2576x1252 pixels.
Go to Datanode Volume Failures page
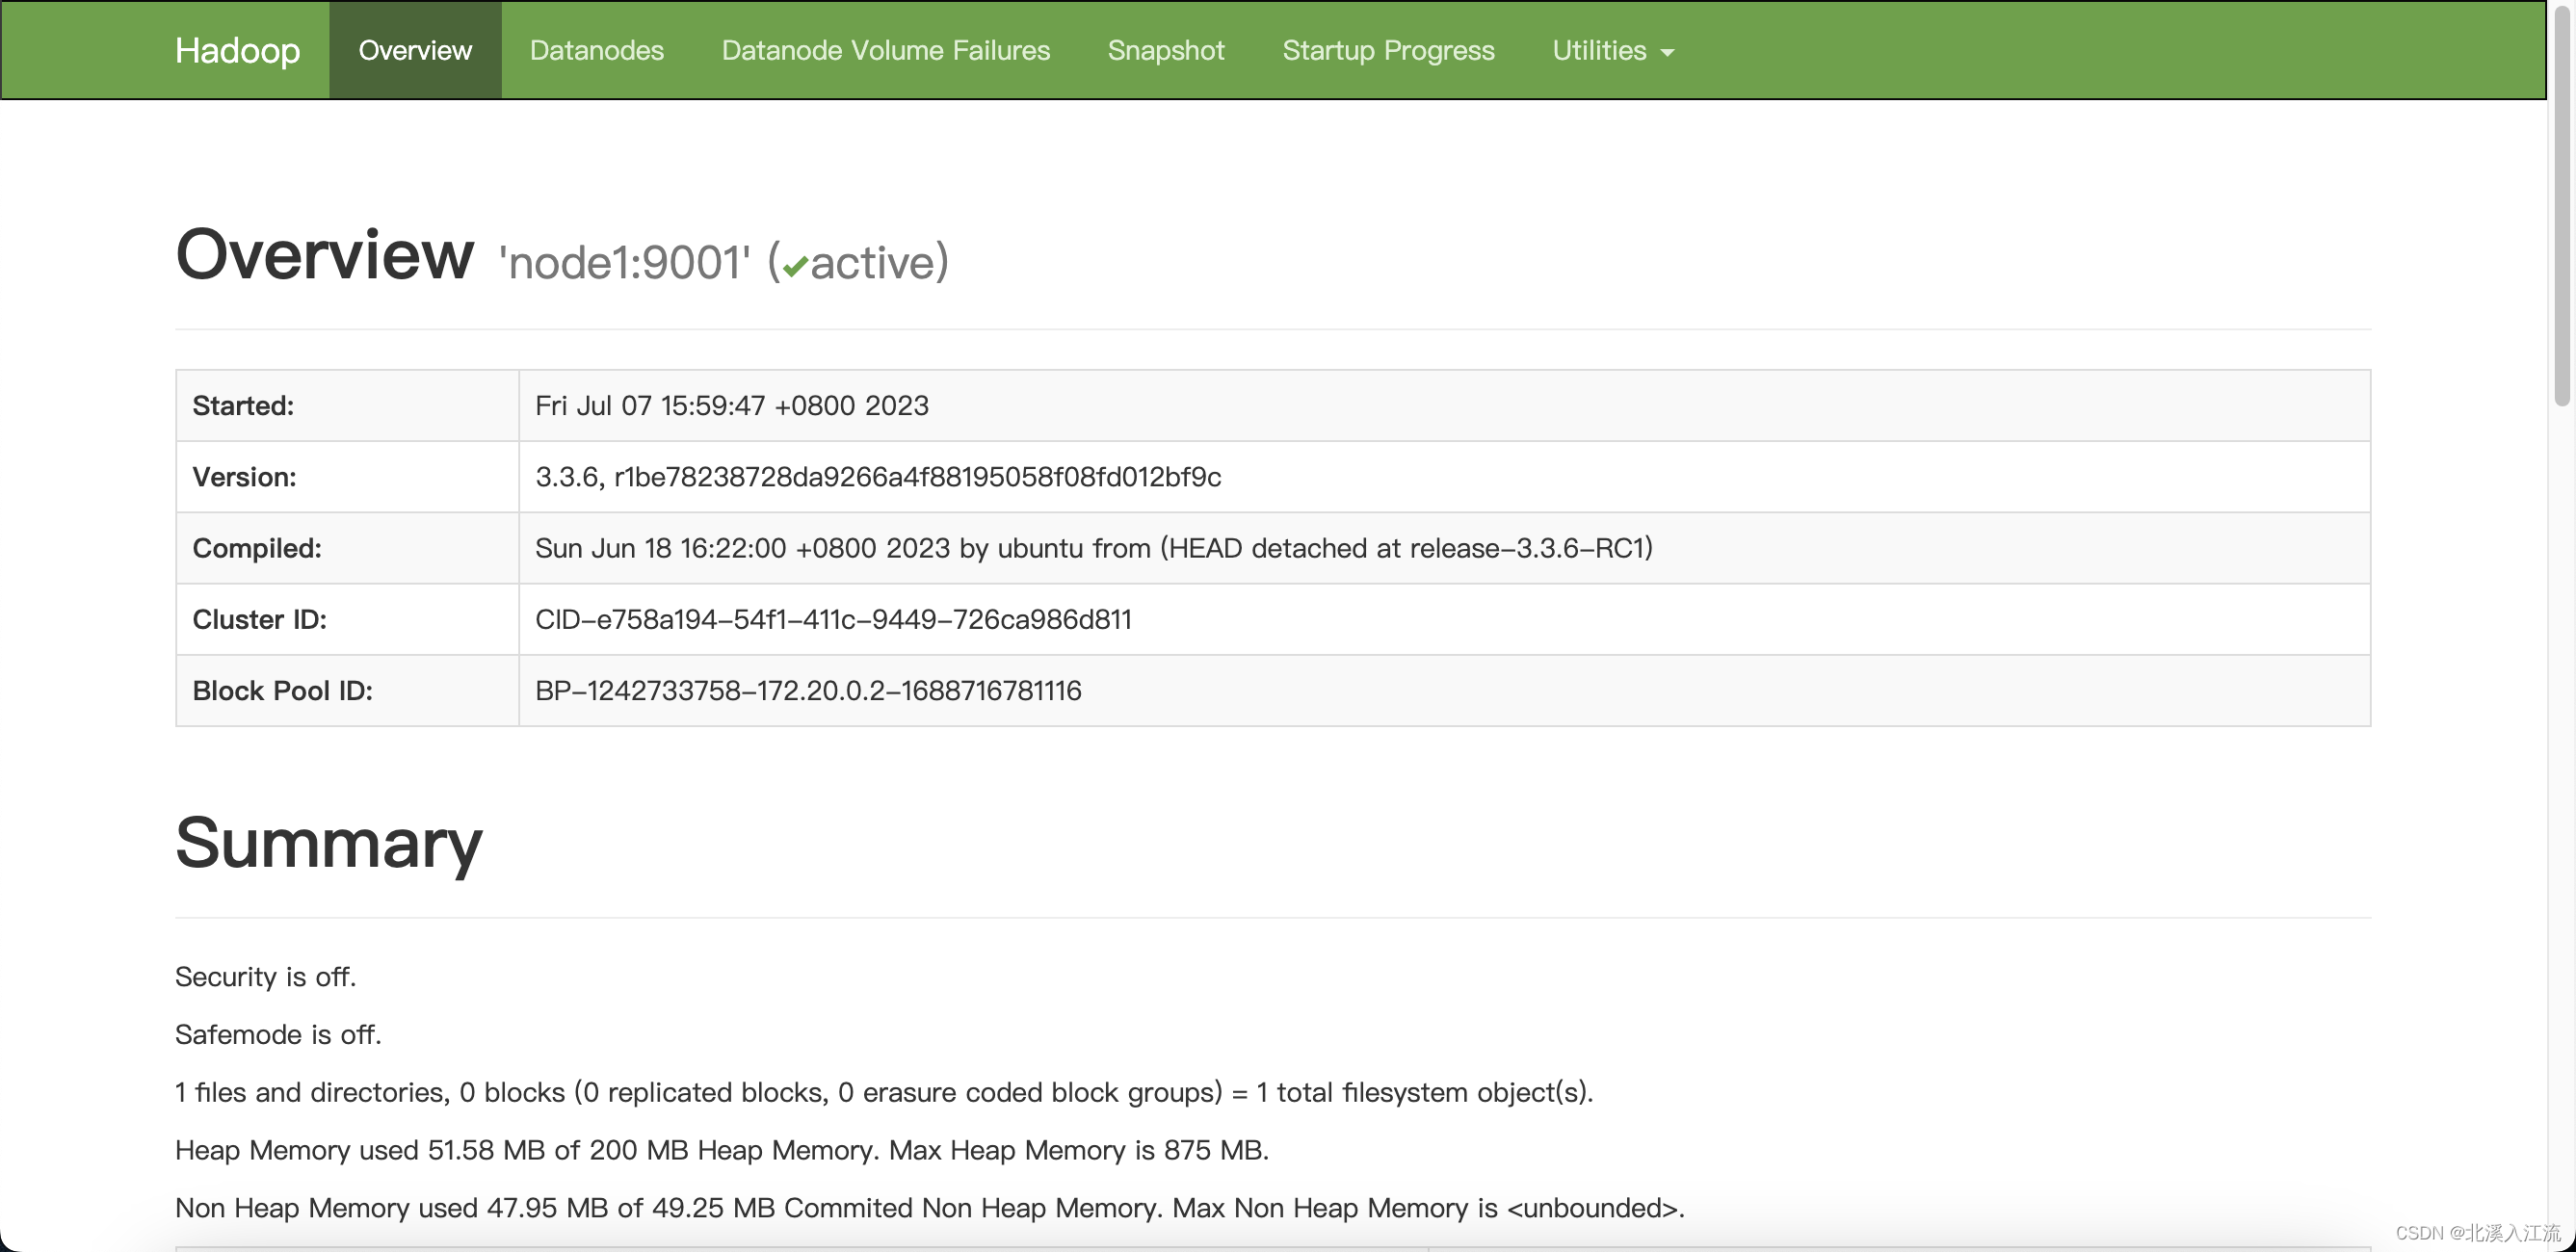tap(885, 50)
